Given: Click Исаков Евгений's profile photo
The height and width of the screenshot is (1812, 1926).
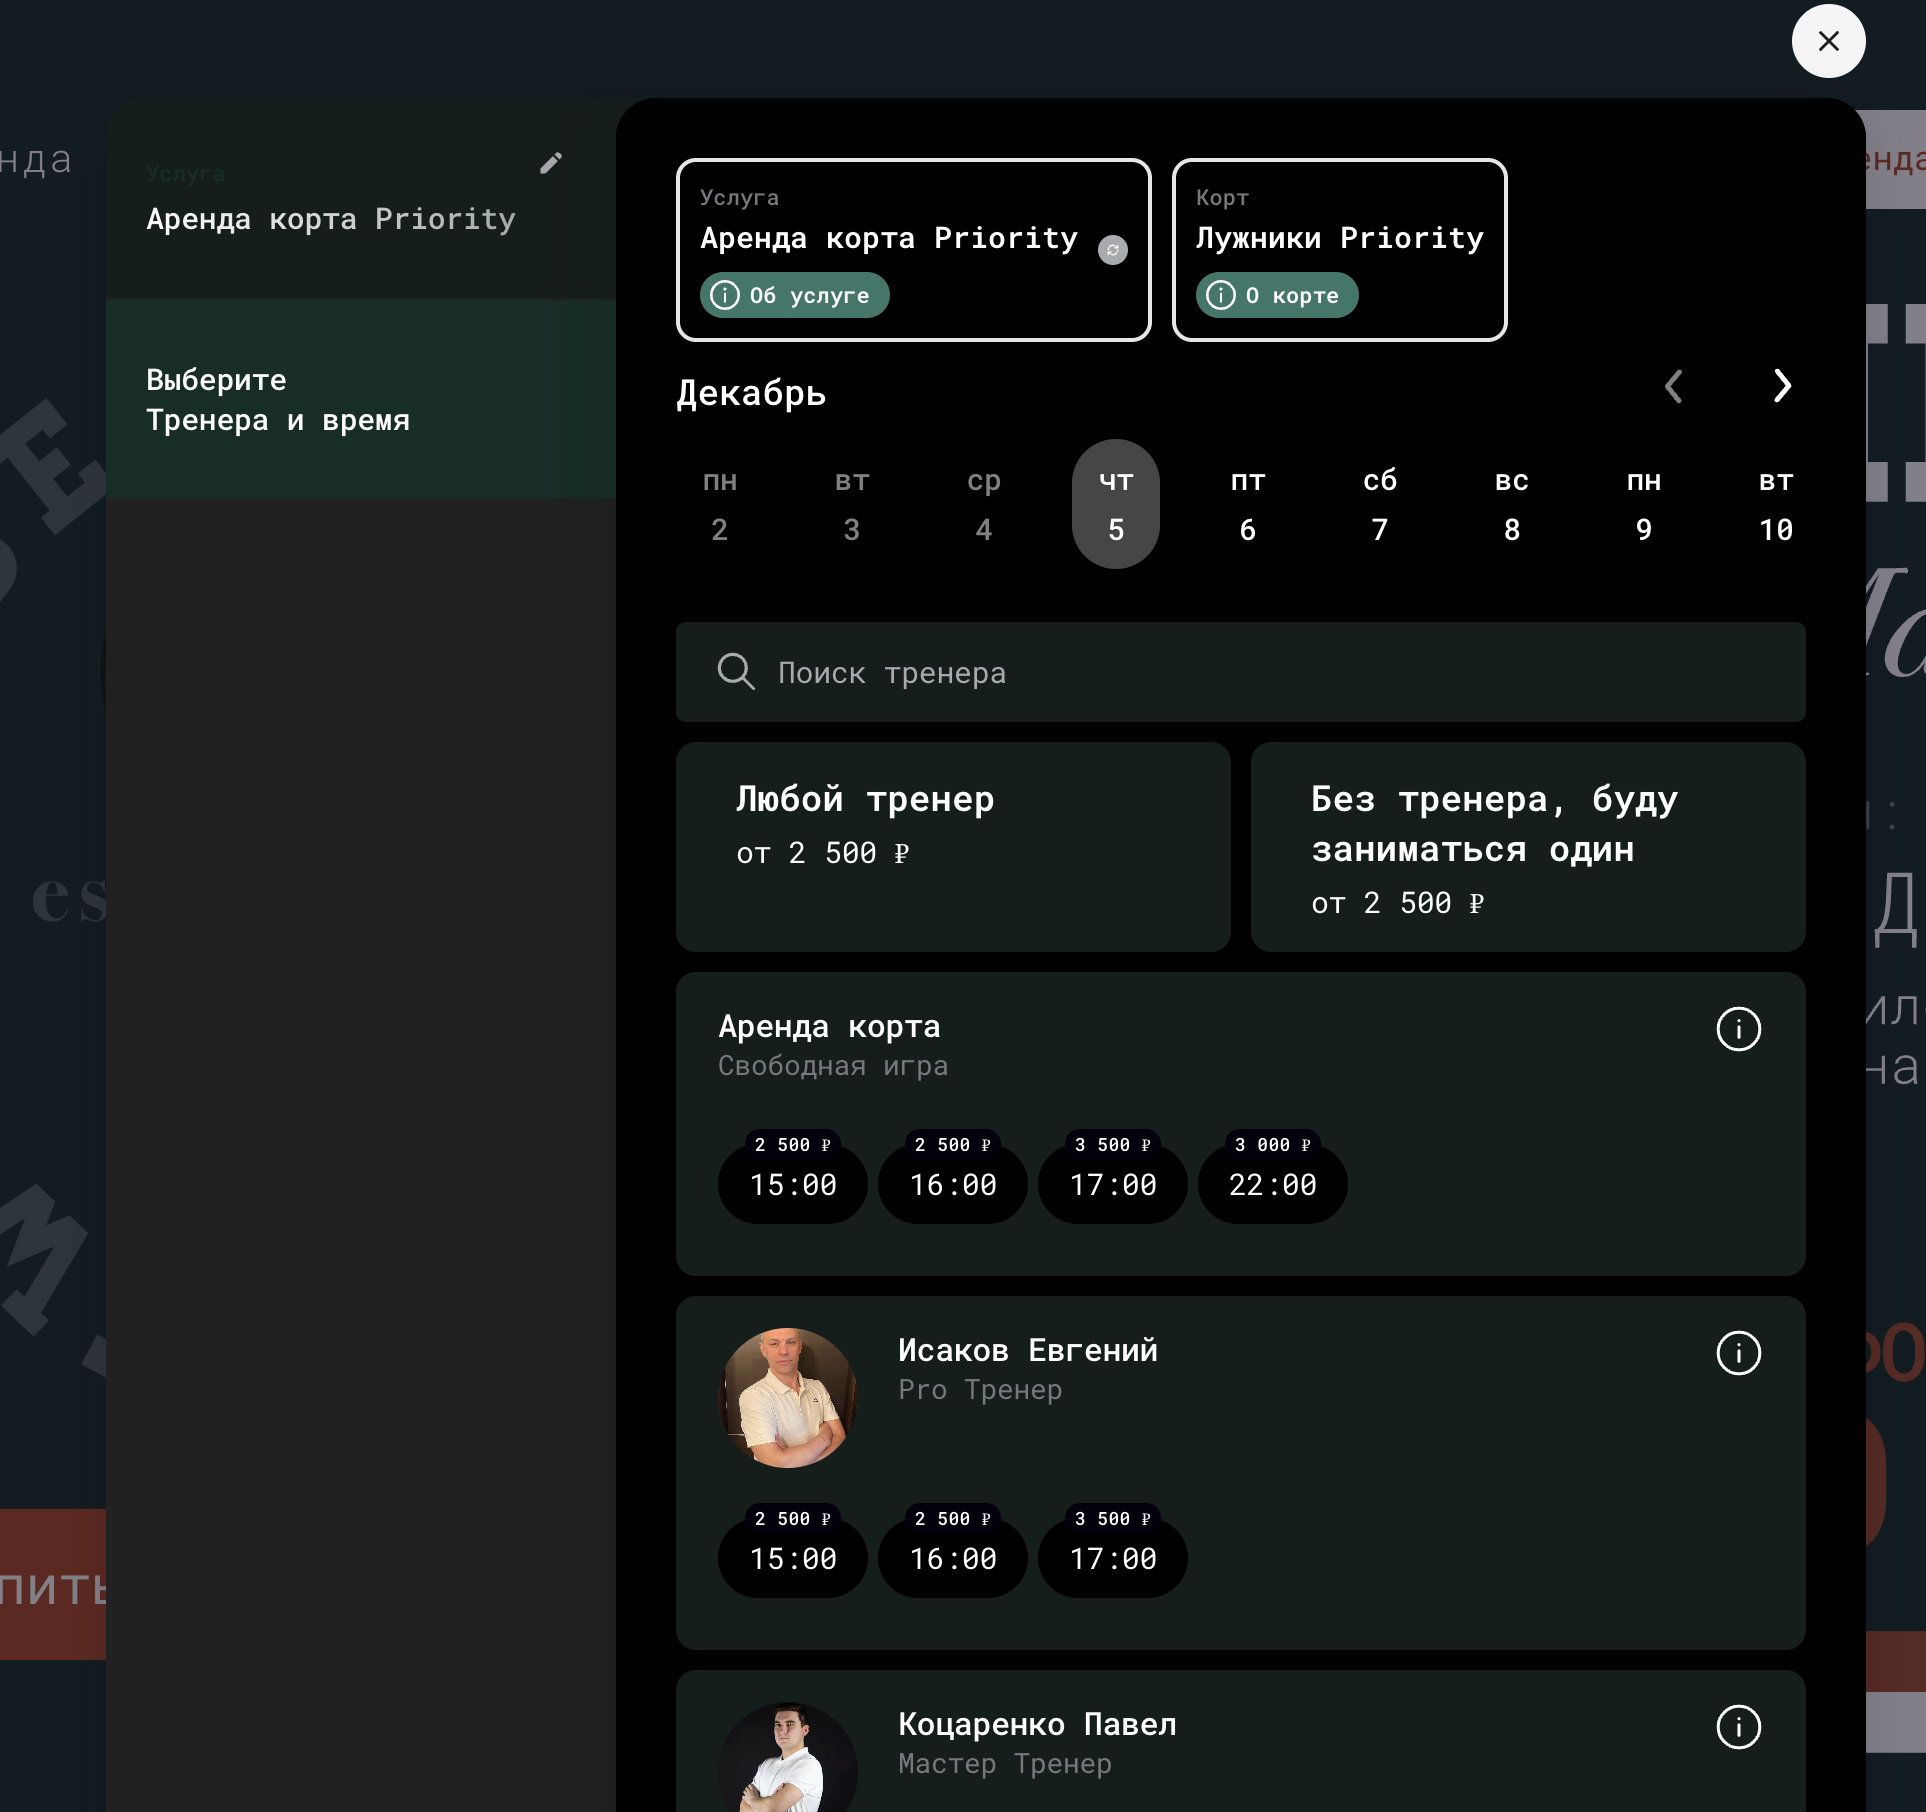Looking at the screenshot, I should 789,1397.
